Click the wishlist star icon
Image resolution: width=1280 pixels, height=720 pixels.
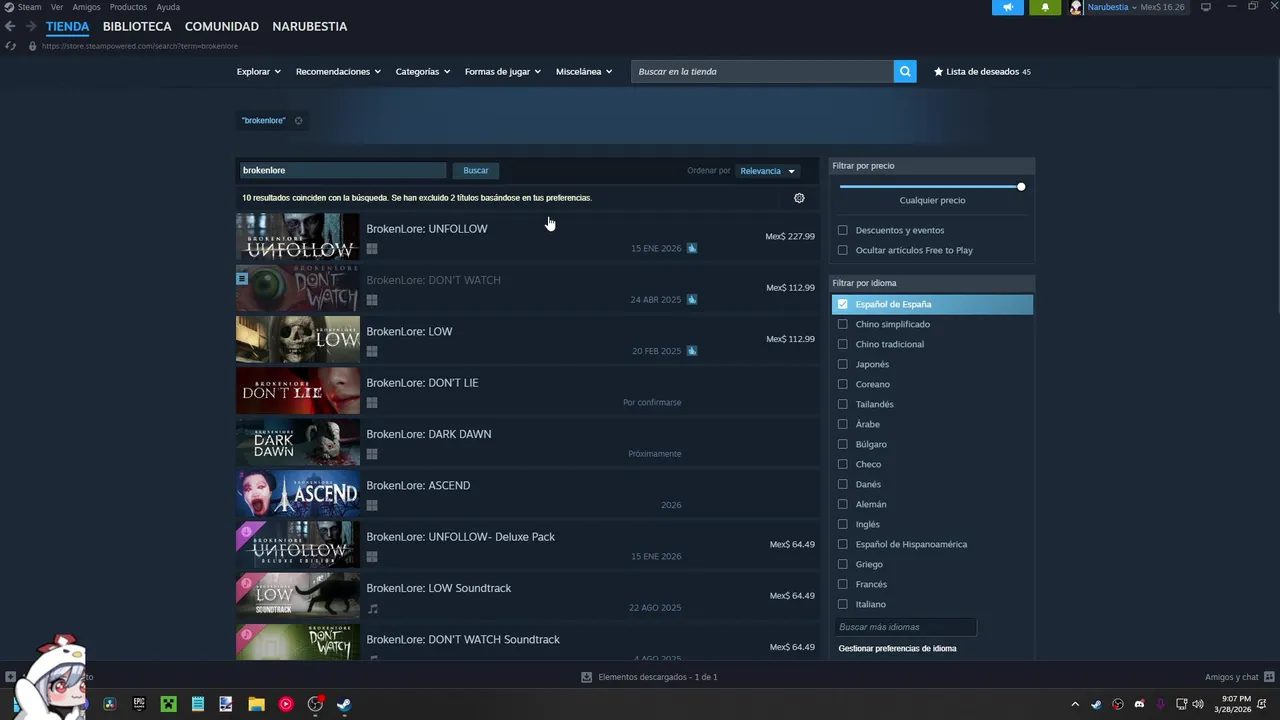coord(938,72)
